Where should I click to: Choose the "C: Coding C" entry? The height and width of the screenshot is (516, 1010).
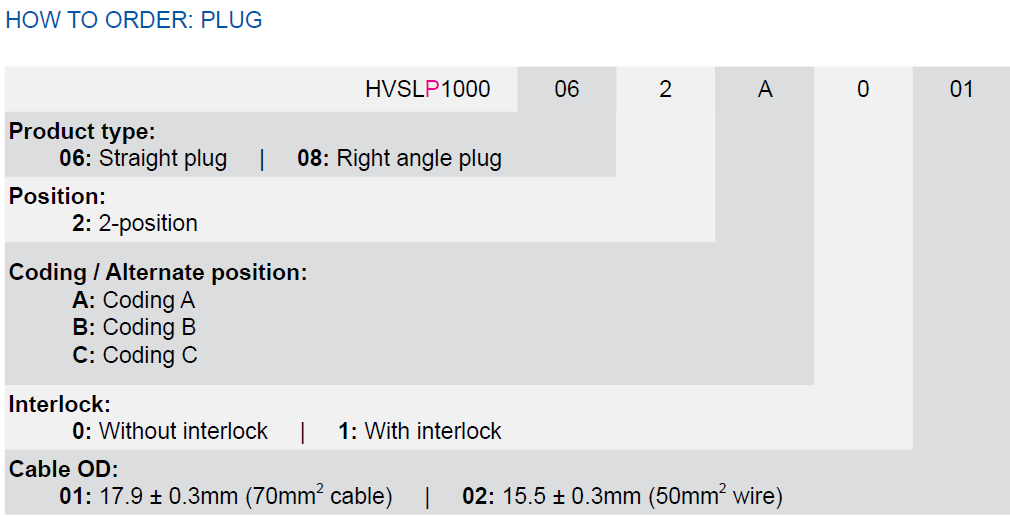click(x=134, y=355)
